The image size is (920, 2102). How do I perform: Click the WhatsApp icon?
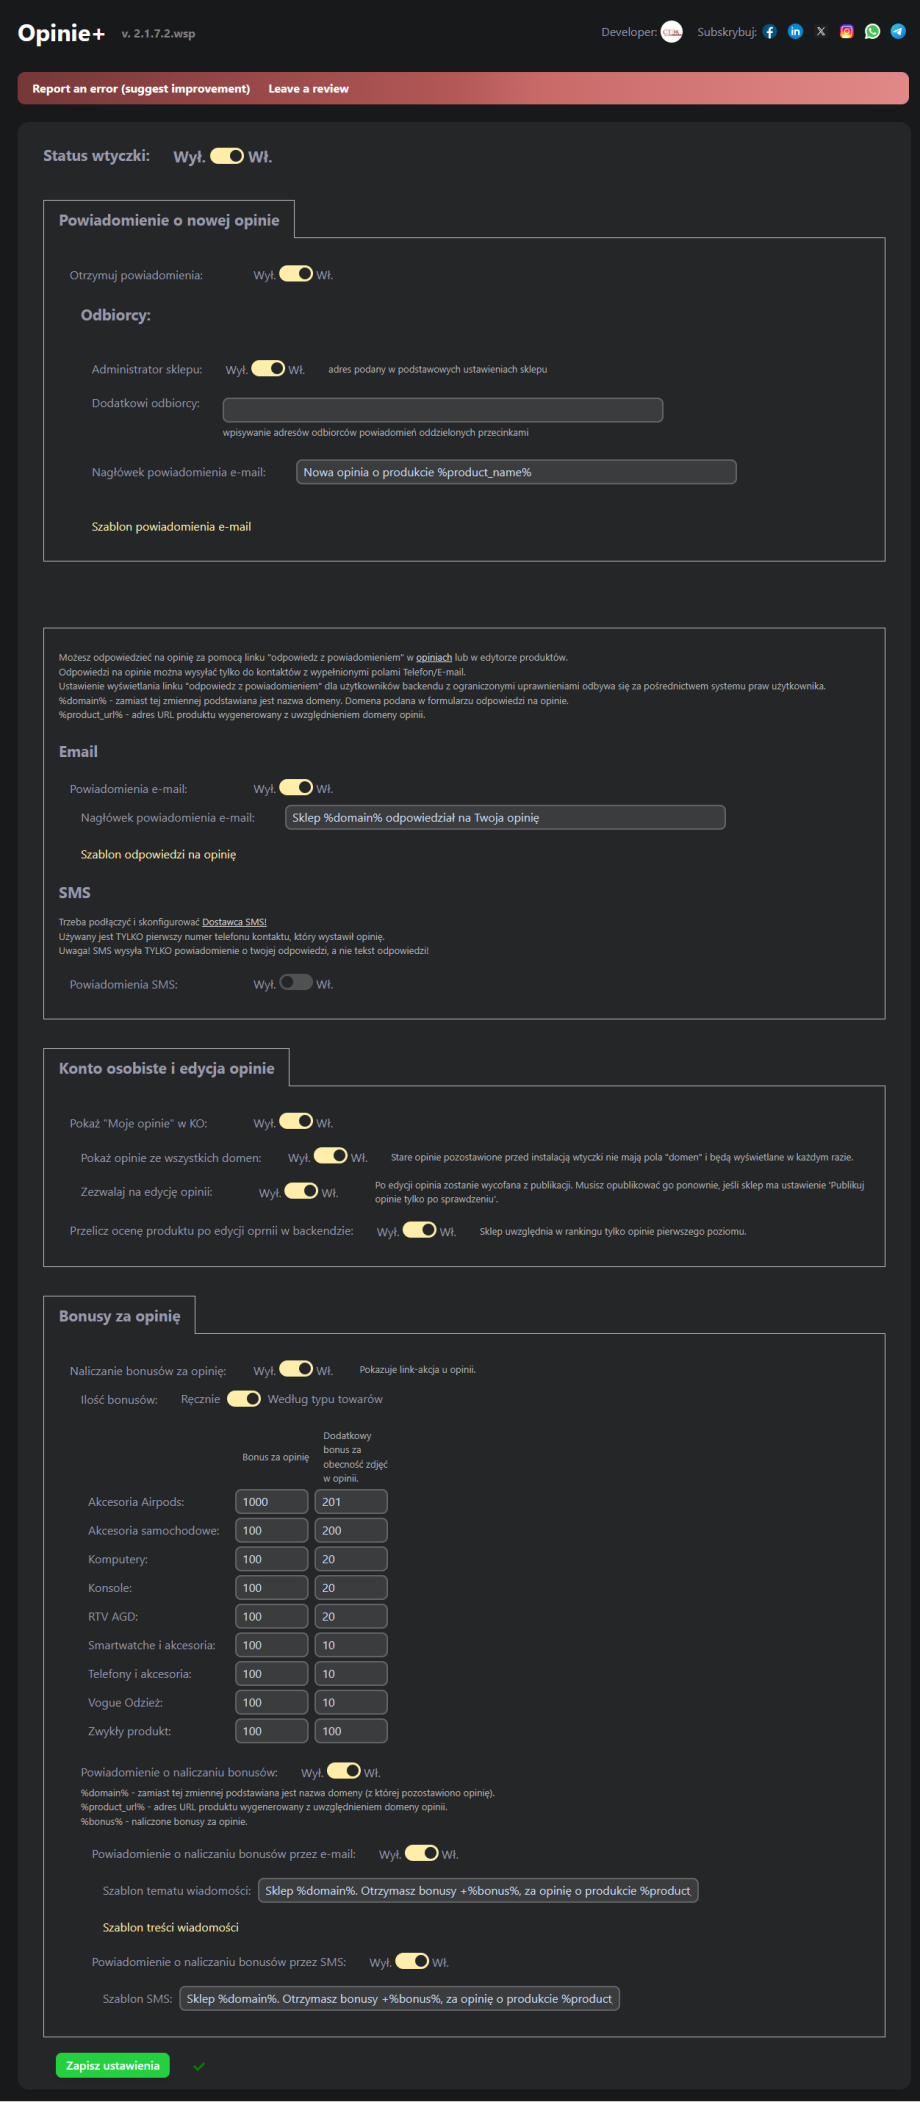coord(872,32)
